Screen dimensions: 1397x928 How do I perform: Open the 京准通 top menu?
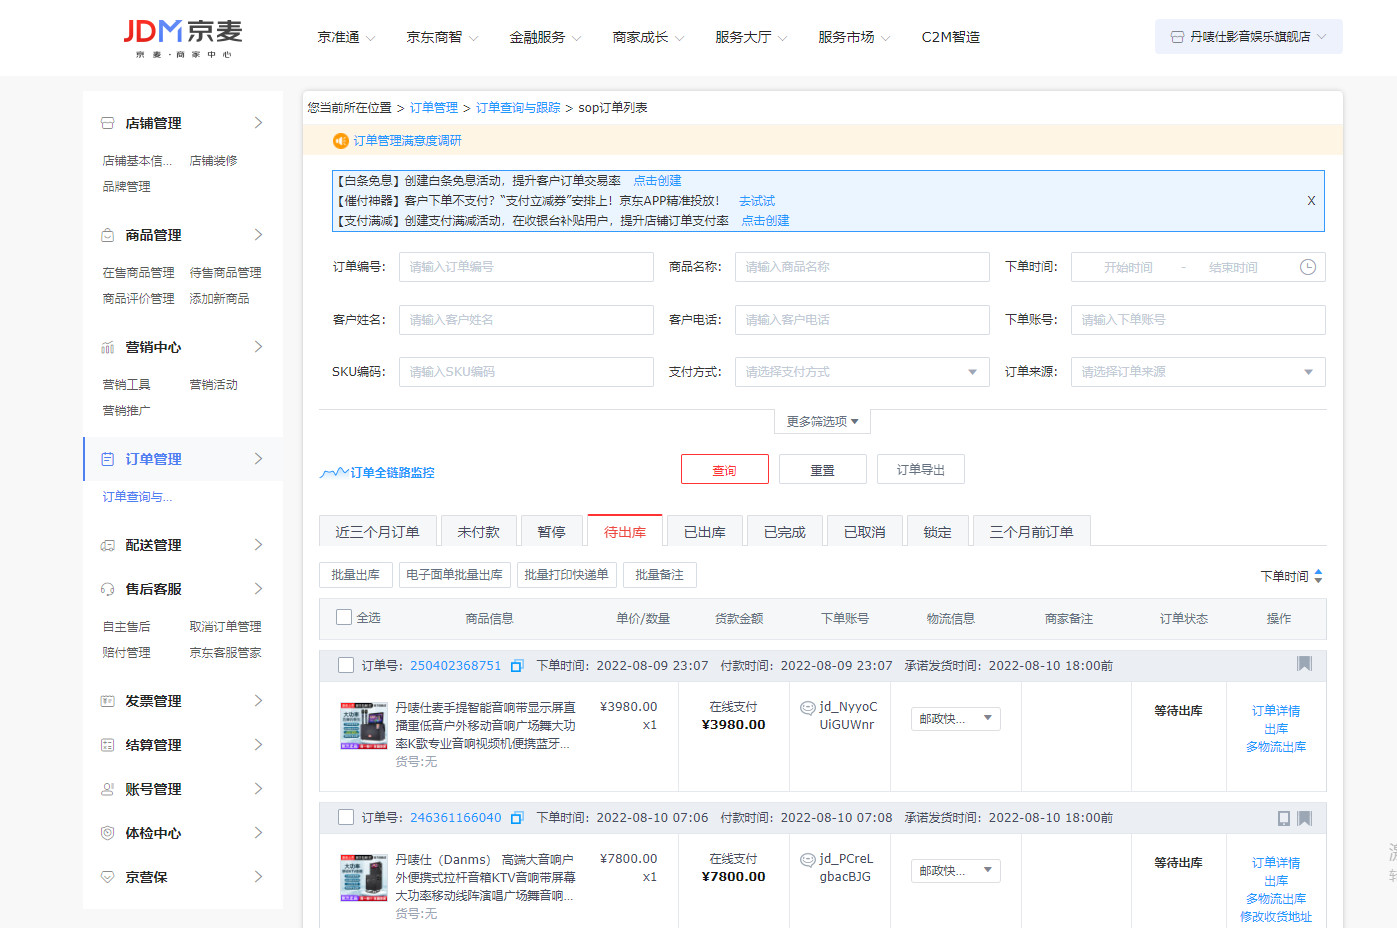point(346,37)
